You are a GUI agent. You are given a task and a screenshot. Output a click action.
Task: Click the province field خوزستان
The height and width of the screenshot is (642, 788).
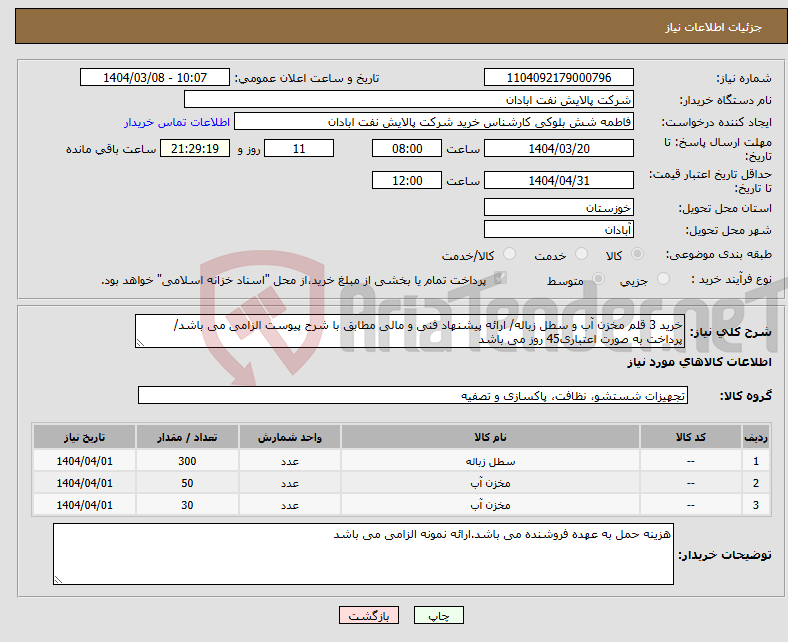(x=559, y=207)
